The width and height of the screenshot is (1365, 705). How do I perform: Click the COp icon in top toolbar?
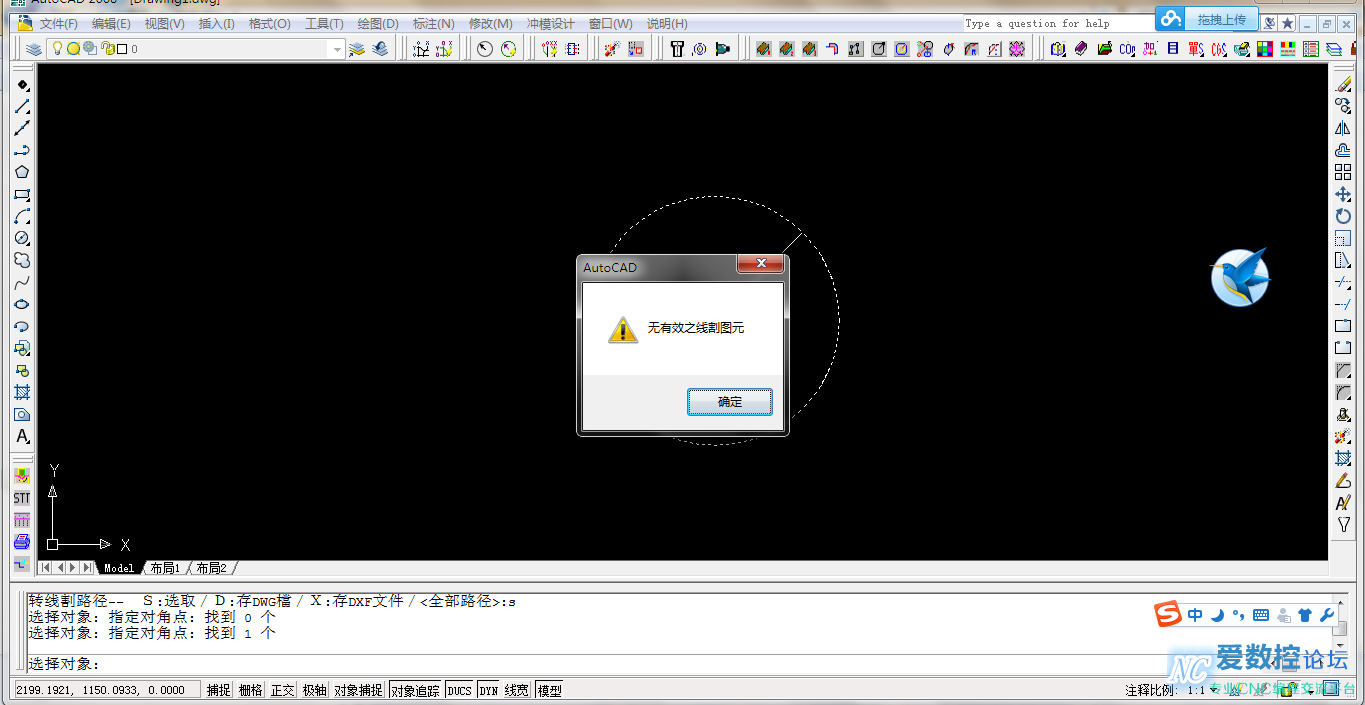point(1127,49)
